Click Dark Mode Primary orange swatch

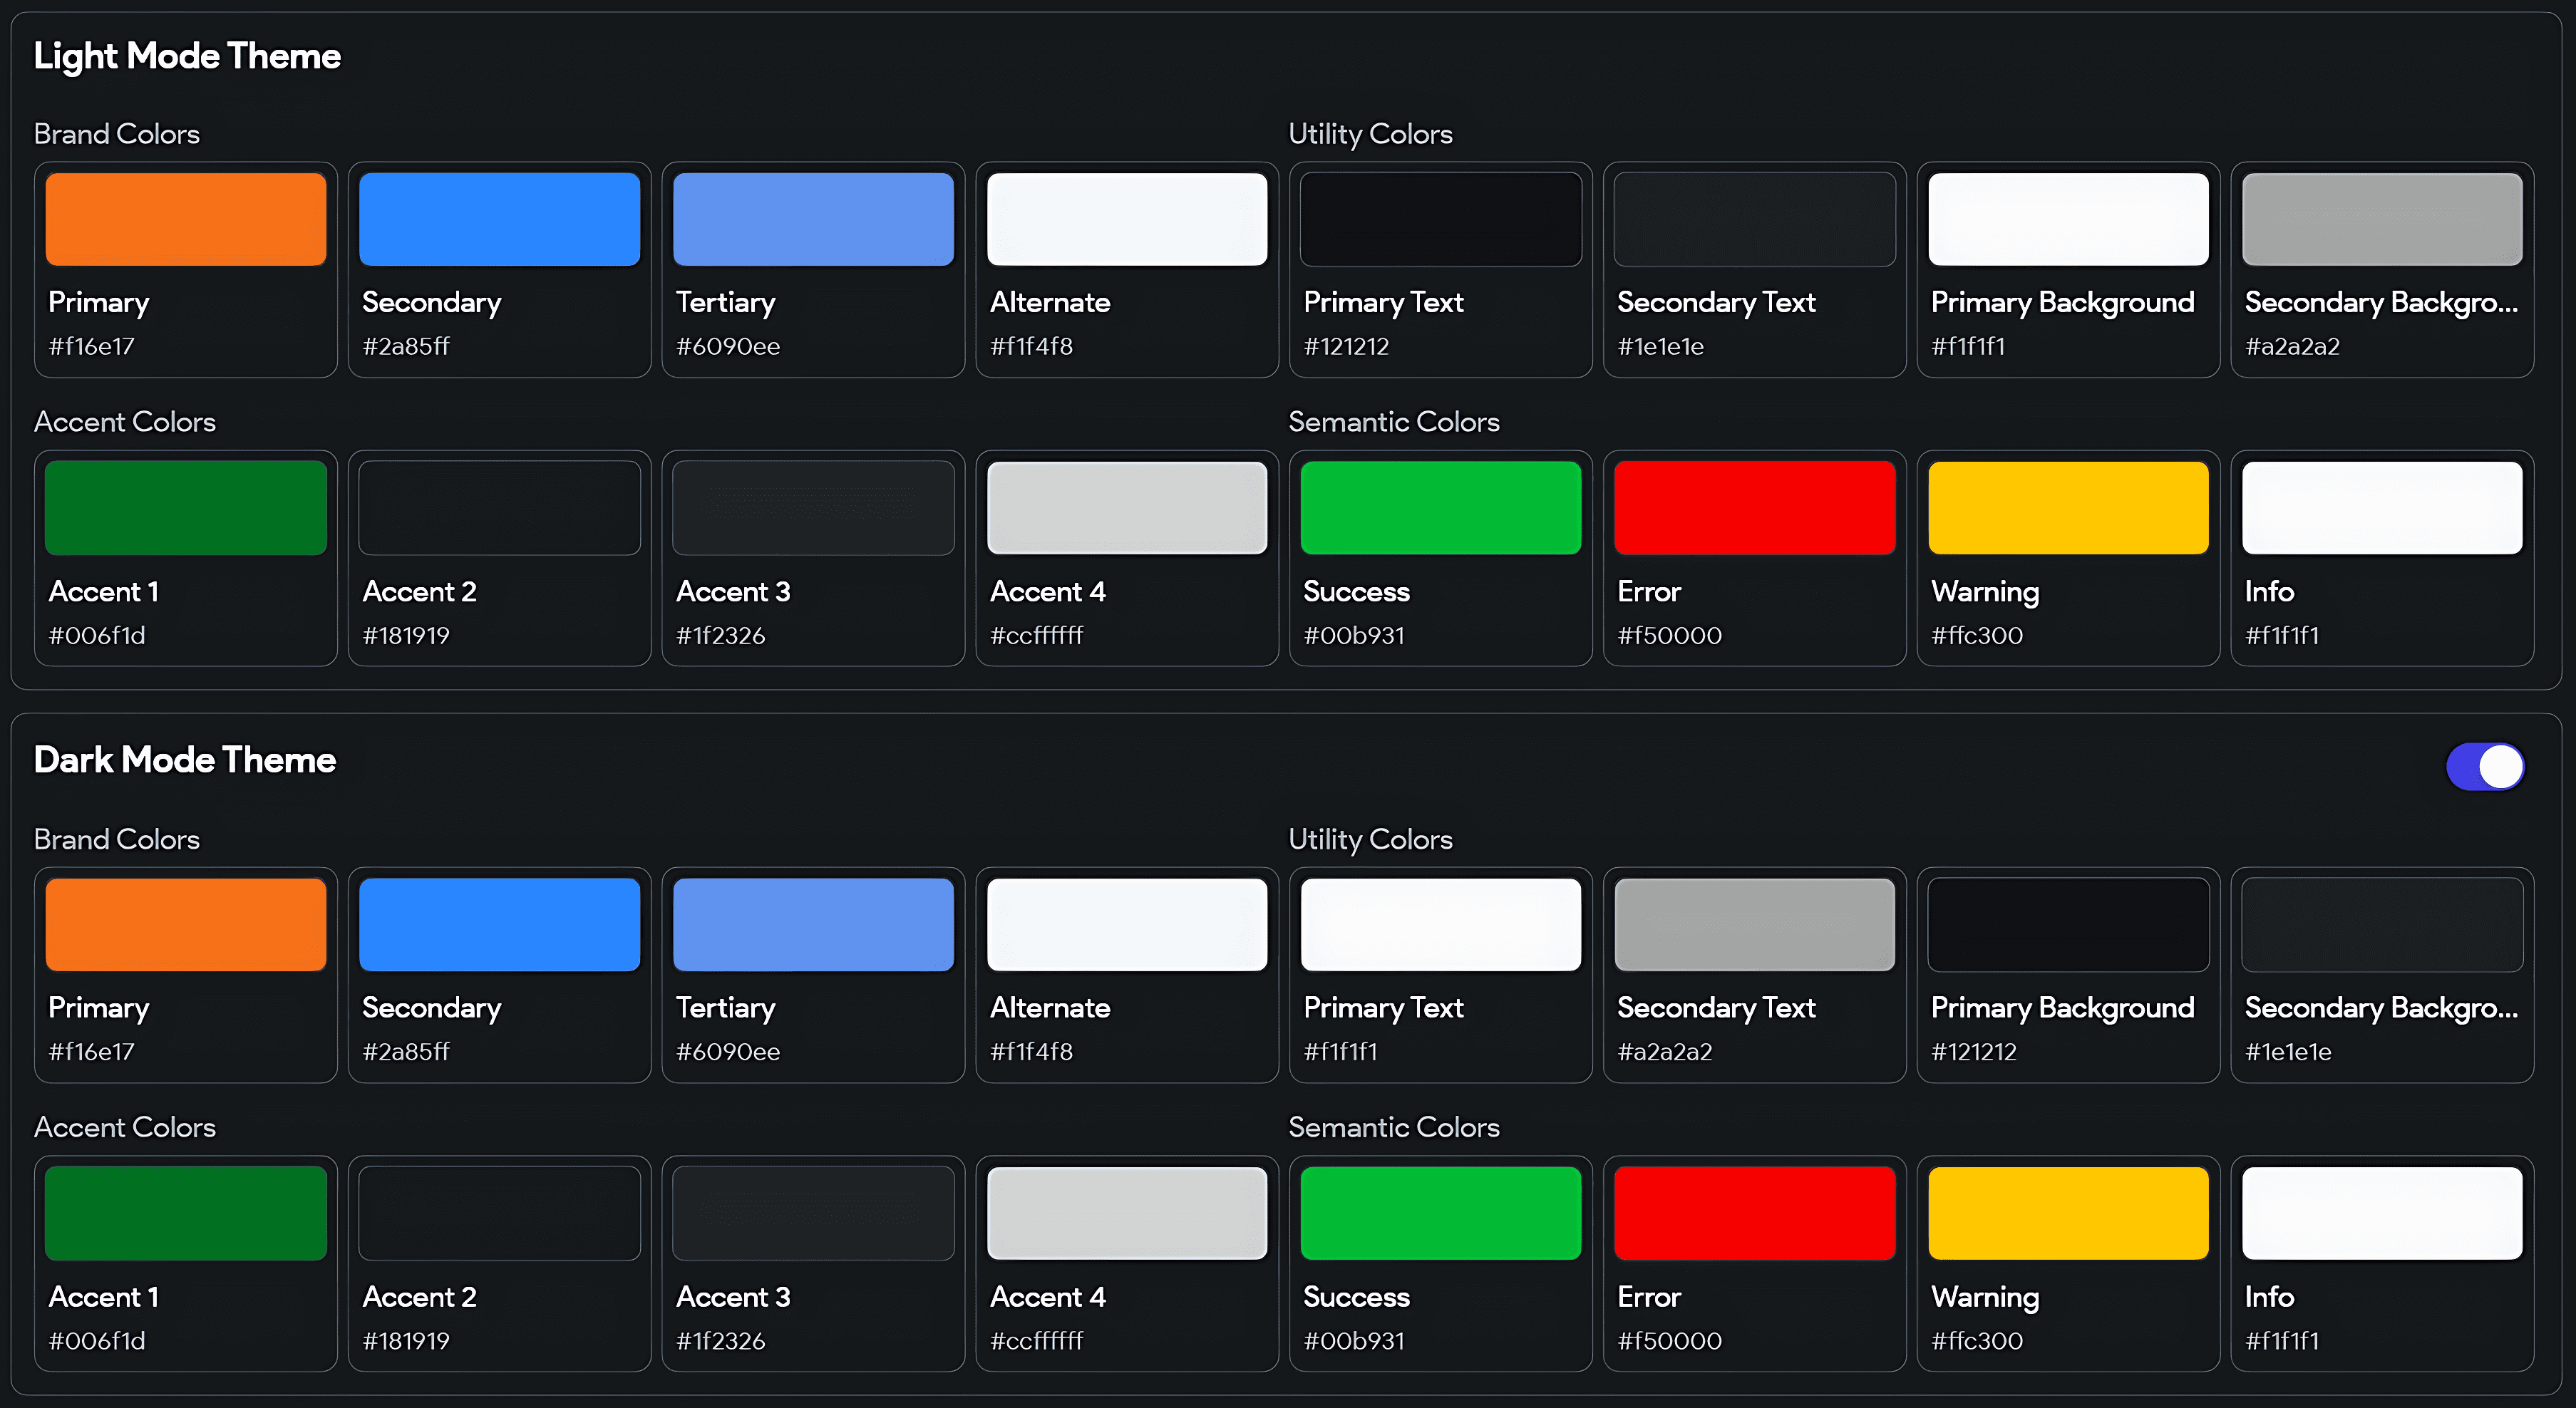point(186,924)
